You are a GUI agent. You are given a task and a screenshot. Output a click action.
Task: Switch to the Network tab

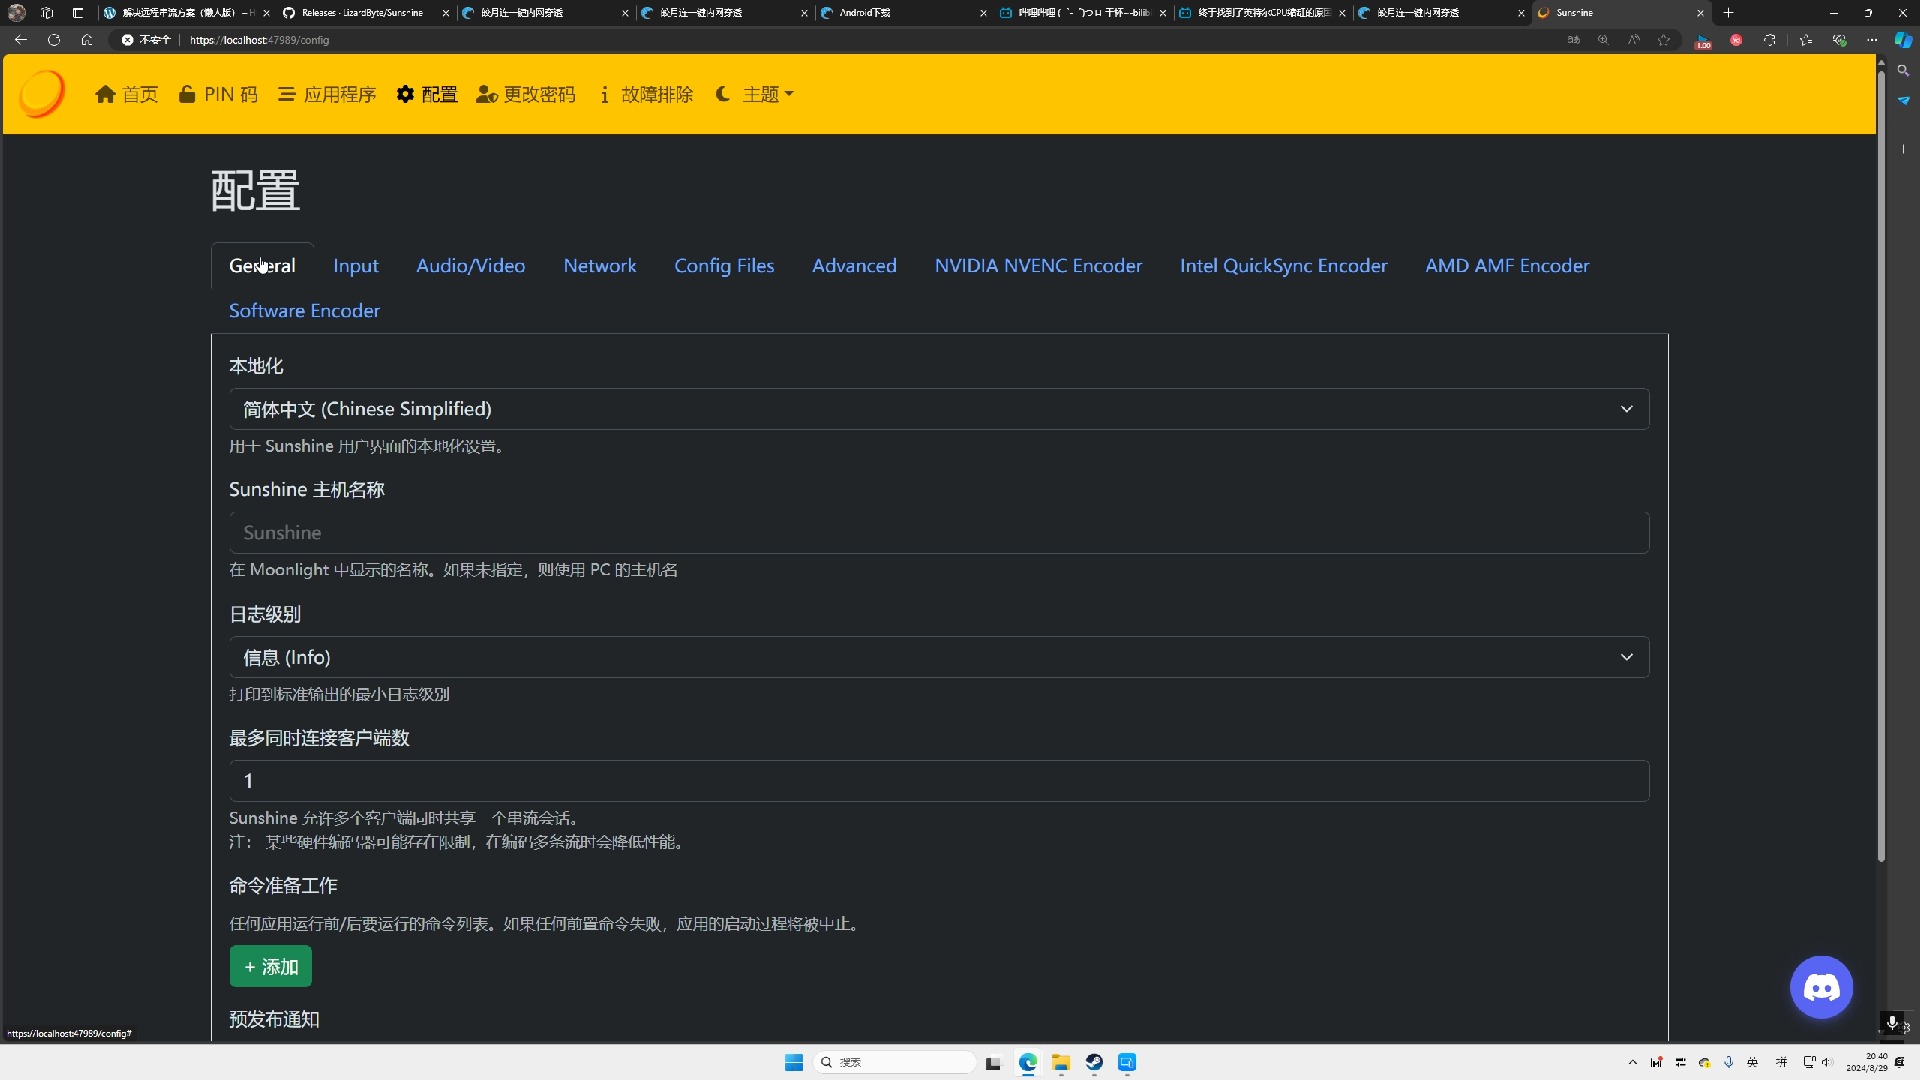(600, 266)
